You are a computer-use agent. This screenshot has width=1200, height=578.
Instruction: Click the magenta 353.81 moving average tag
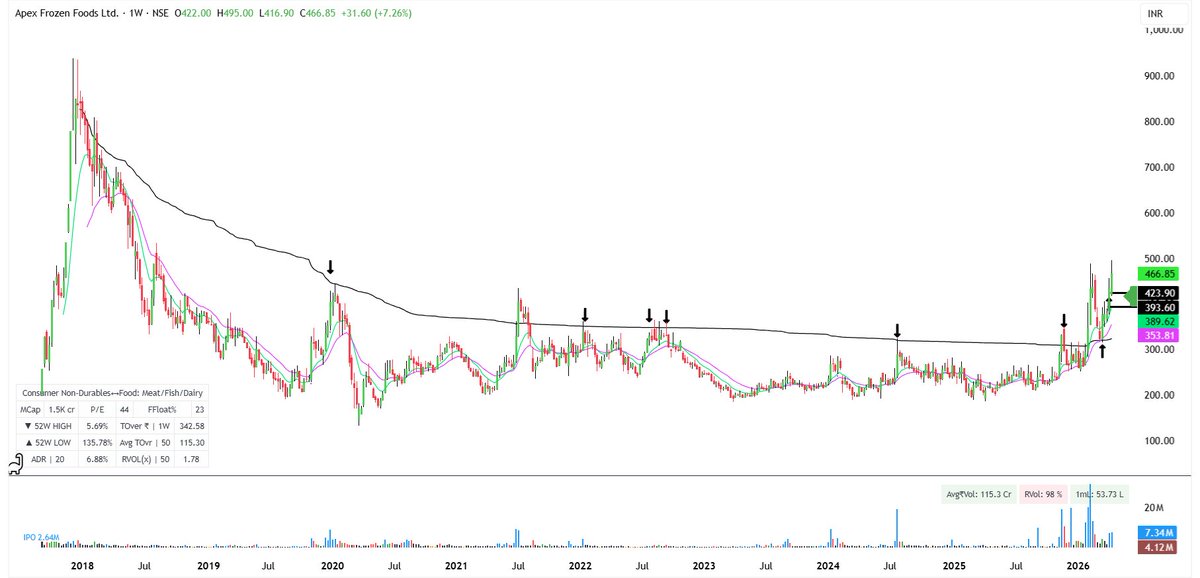tap(1159, 336)
